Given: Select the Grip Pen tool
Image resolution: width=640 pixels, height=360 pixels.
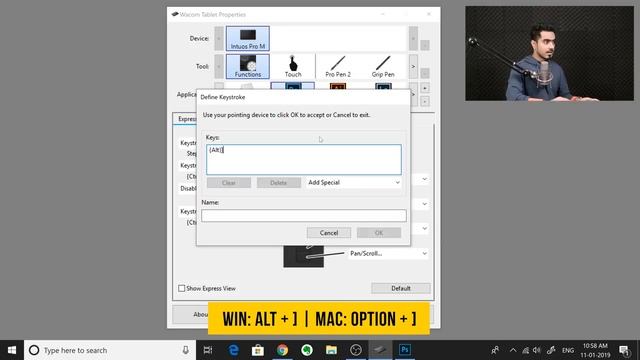Looking at the screenshot, I should click(383, 66).
